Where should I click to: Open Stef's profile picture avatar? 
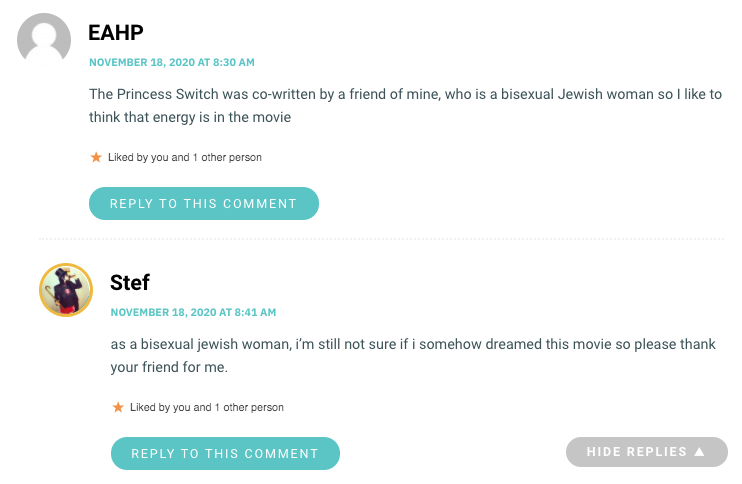pyautogui.click(x=66, y=290)
